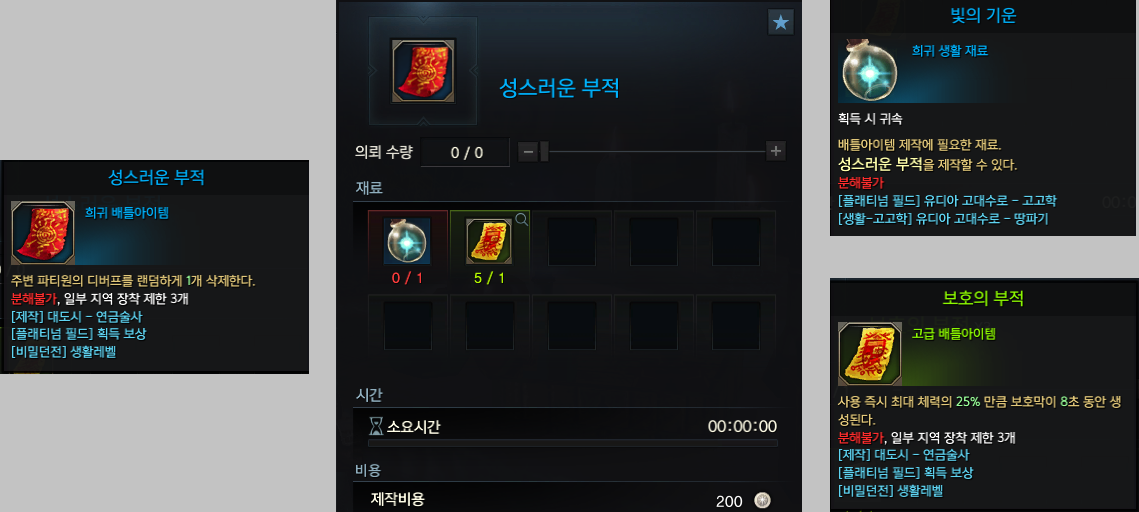Image resolution: width=1139 pixels, height=512 pixels.
Task: Click the 빛의 기운 orb icon in tooltip
Action: click(869, 70)
